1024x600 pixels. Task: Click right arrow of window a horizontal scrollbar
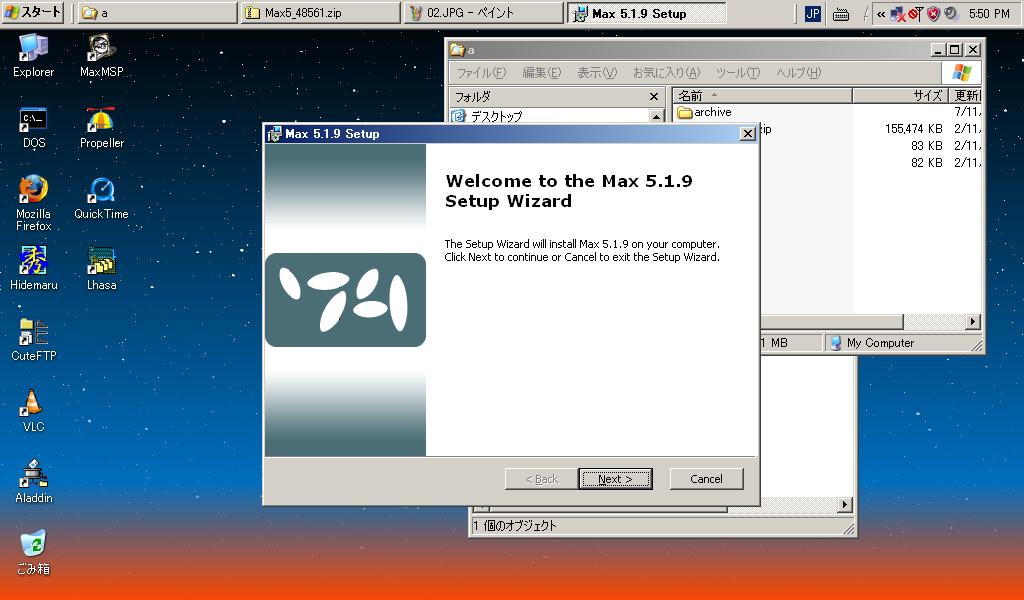973,321
